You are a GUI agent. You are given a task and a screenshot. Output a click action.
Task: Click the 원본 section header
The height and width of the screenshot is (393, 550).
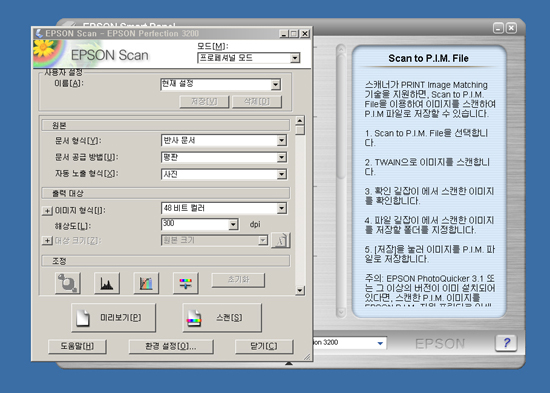click(x=166, y=125)
